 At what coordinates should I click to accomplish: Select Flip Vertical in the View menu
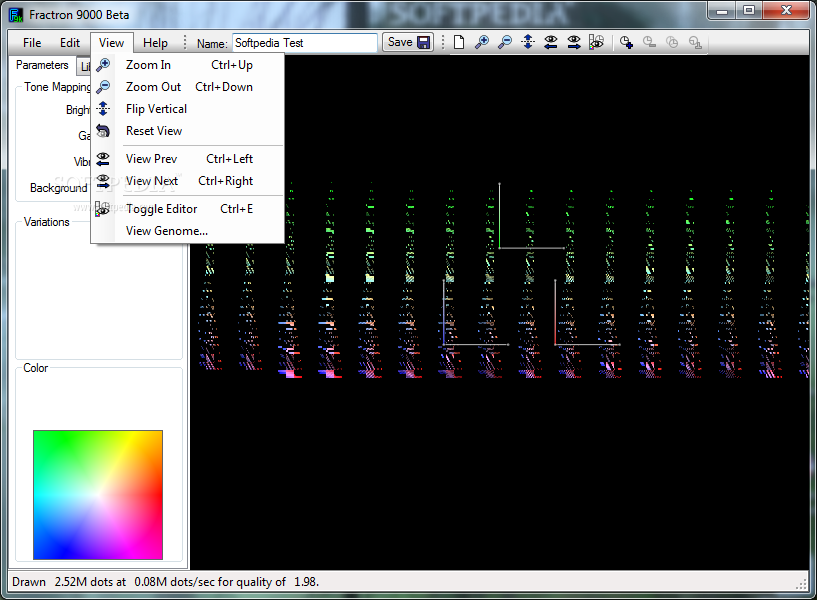pyautogui.click(x=156, y=109)
